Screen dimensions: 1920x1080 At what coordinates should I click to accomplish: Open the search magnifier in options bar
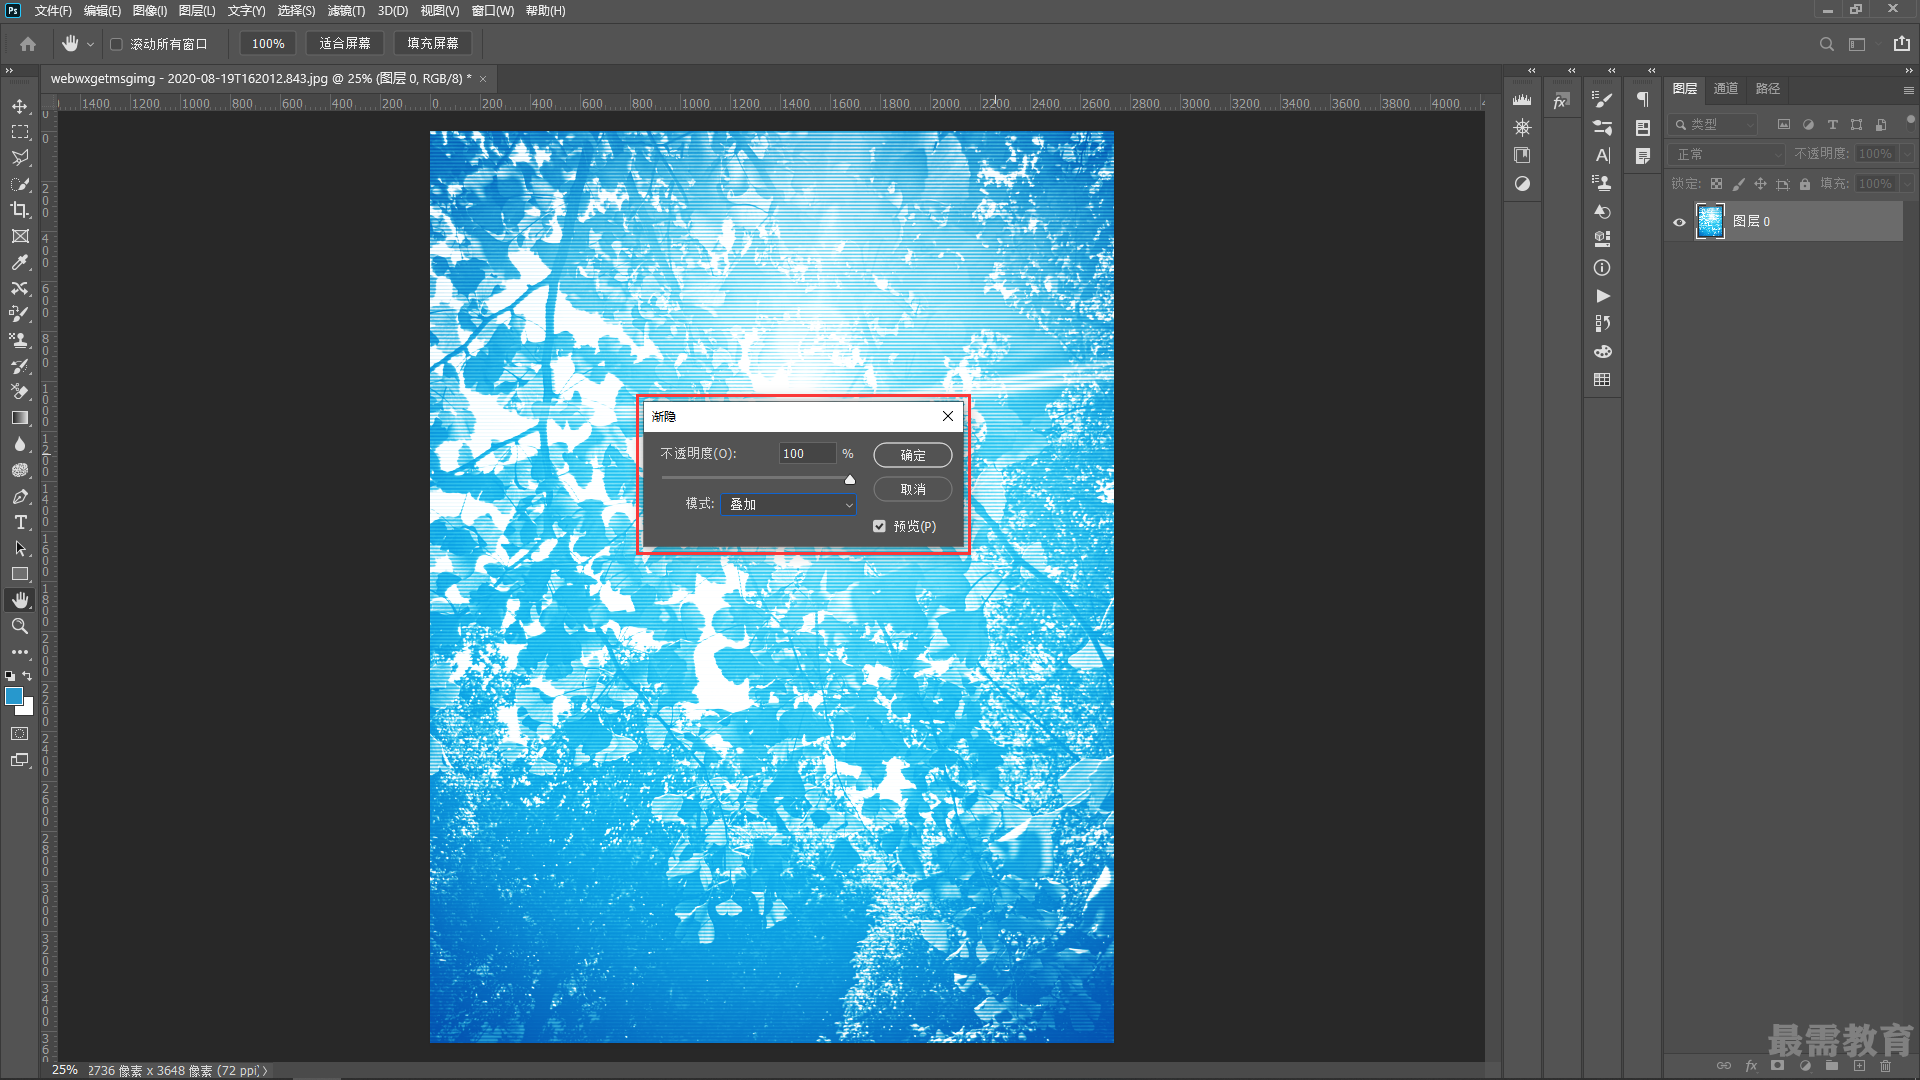1826,44
